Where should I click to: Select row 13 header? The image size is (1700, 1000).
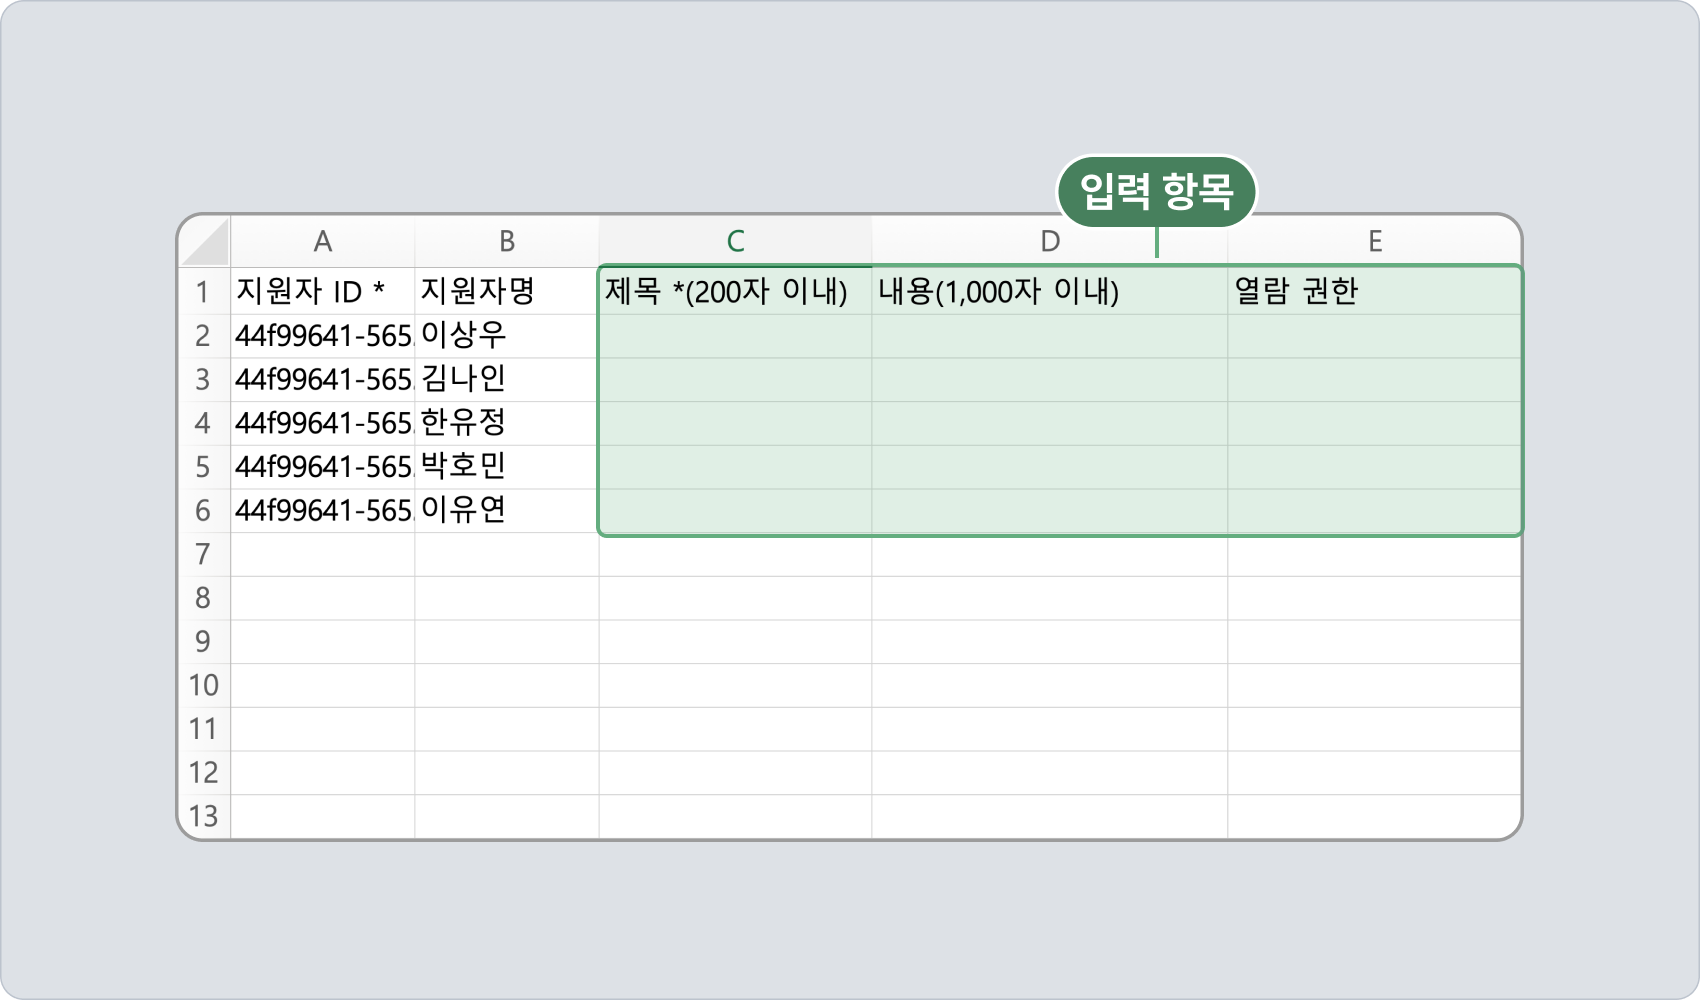point(203,816)
